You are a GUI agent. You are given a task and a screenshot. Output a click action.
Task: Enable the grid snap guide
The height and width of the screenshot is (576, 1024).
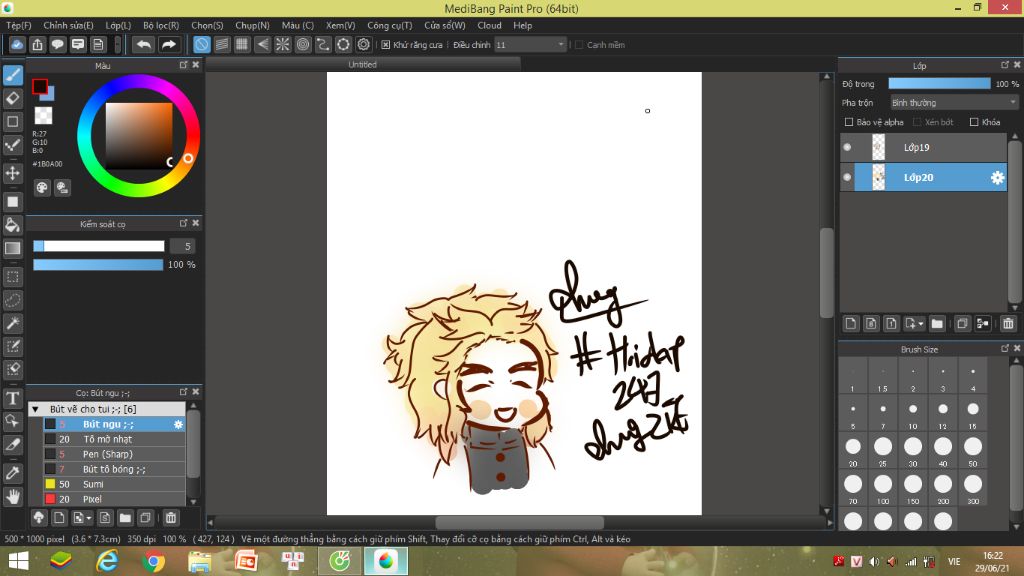tap(242, 44)
